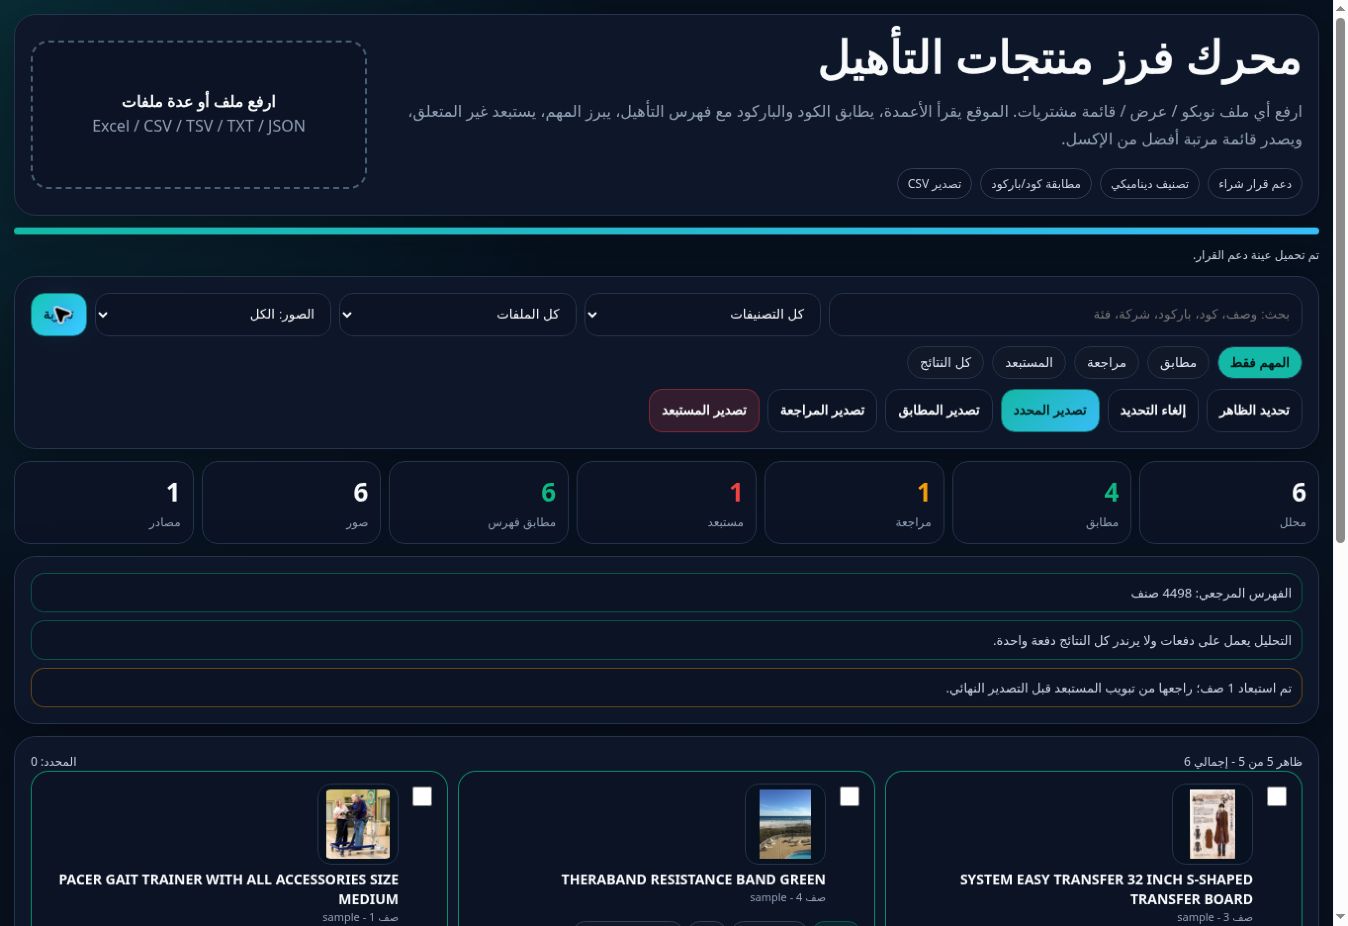Click the red تصدير المستبعد button
Screen dimensions: 1348x926
[x=704, y=410]
